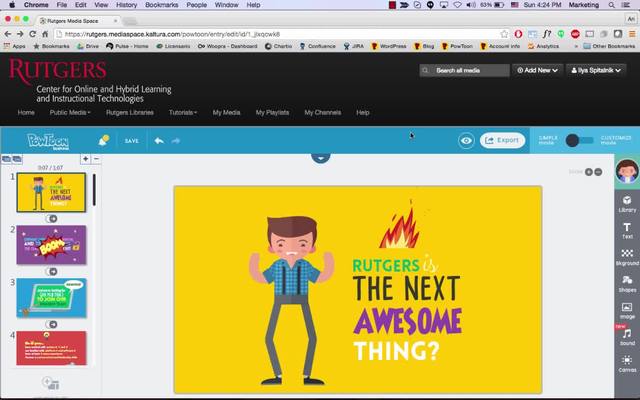Image resolution: width=640 pixels, height=400 pixels.
Task: Open the PowToon bookmark
Action: [458, 46]
